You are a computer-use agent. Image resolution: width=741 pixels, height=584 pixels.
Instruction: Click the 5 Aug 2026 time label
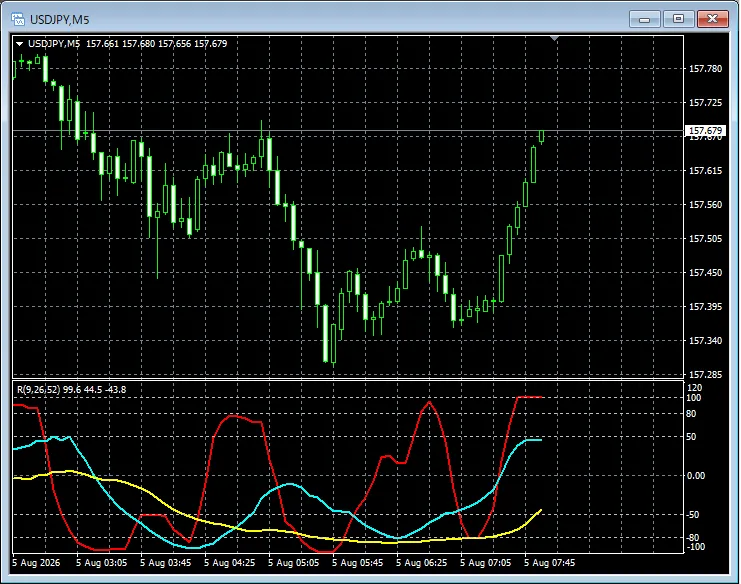(x=36, y=563)
